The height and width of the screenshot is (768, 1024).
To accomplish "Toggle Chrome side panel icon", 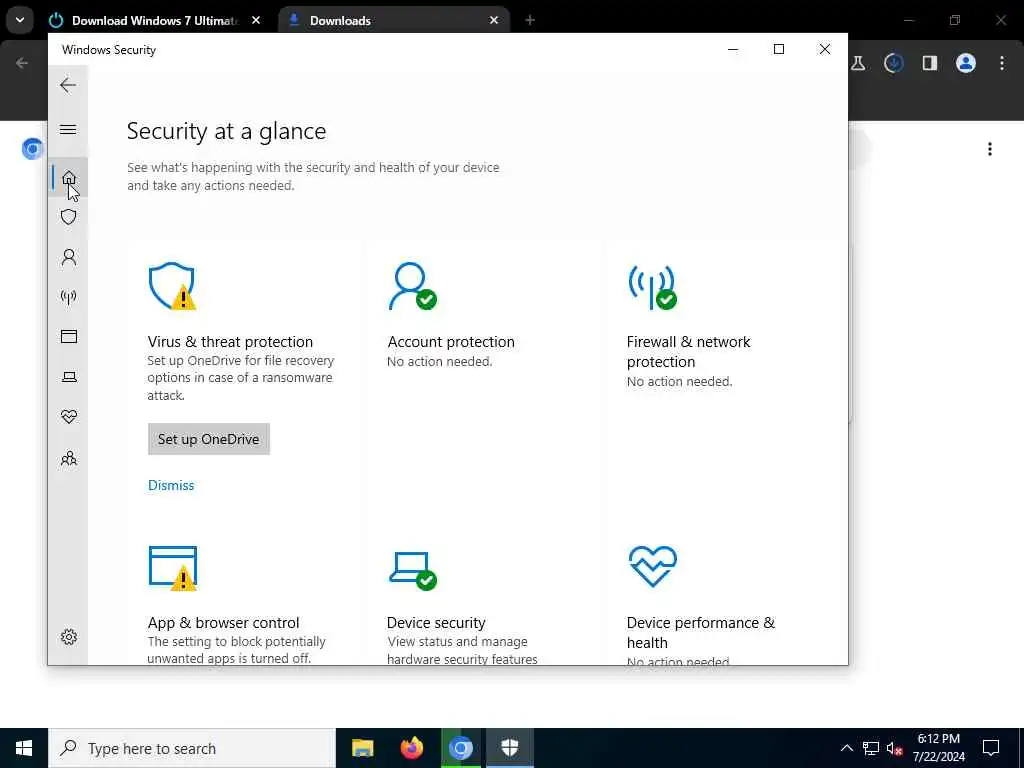I will tap(930, 63).
